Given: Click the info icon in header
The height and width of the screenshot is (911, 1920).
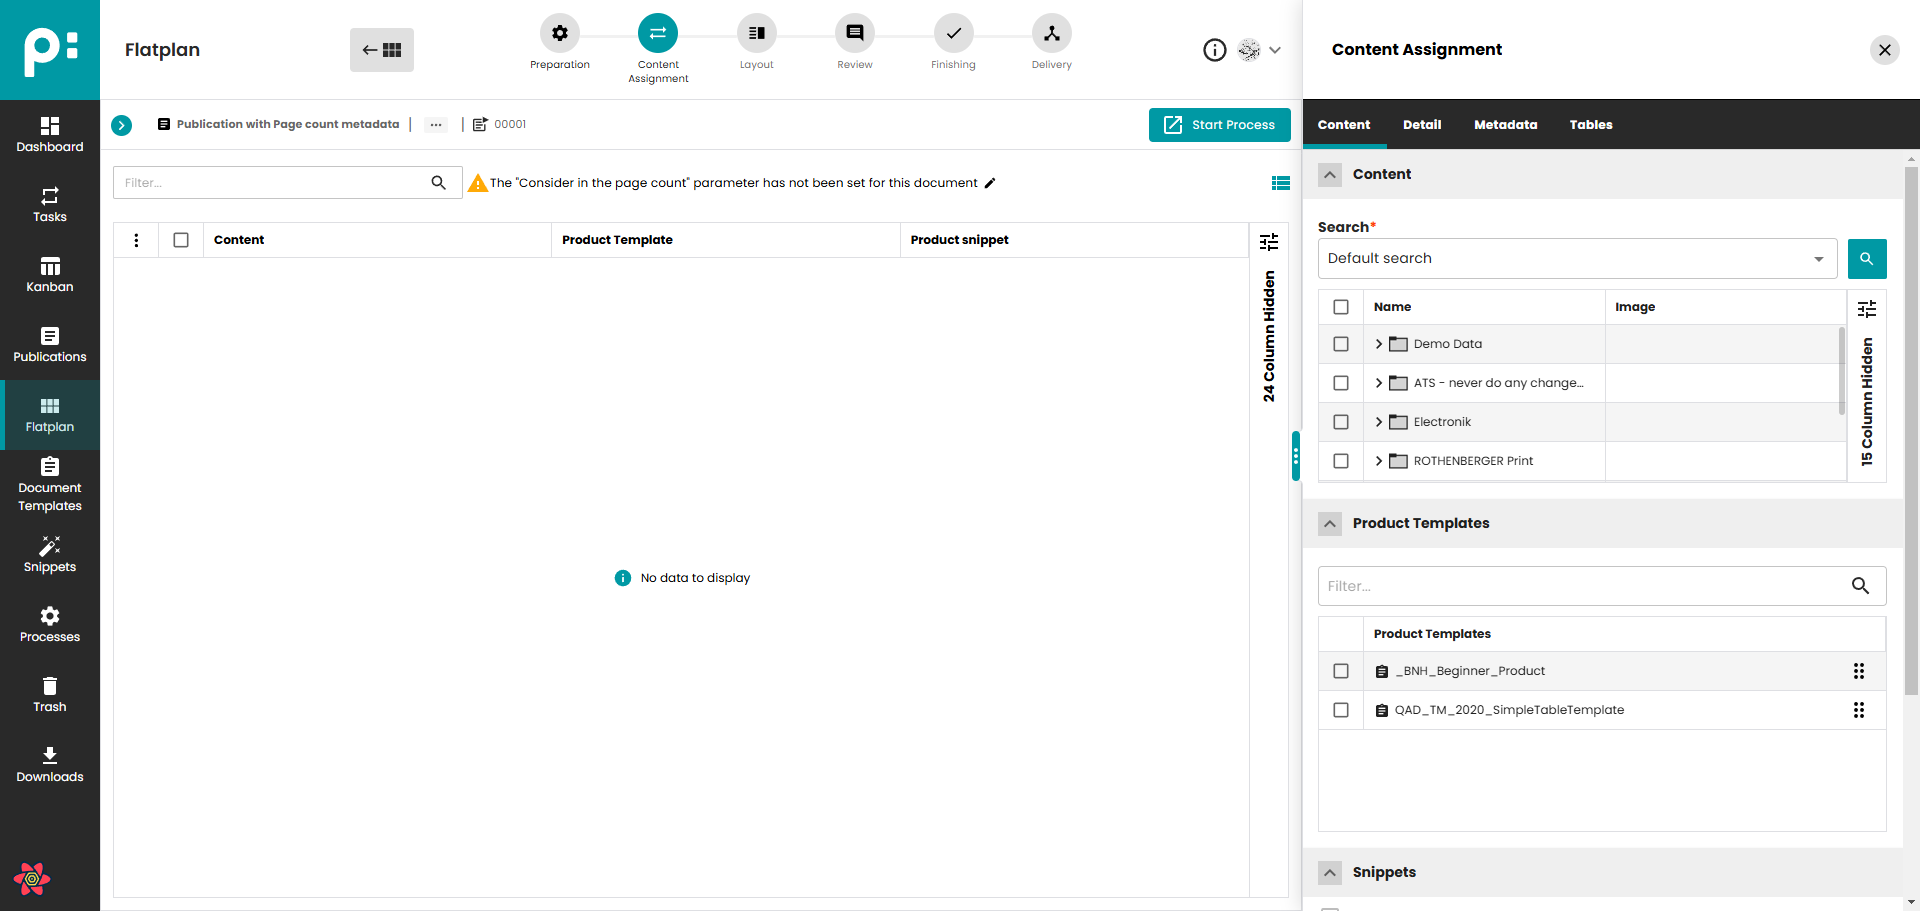Looking at the screenshot, I should click(1214, 50).
